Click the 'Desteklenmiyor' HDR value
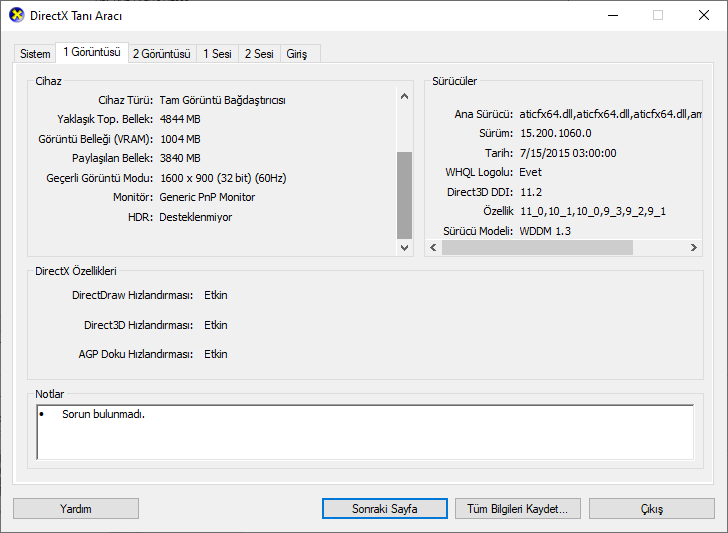The width and height of the screenshot is (728, 533). pos(195,217)
